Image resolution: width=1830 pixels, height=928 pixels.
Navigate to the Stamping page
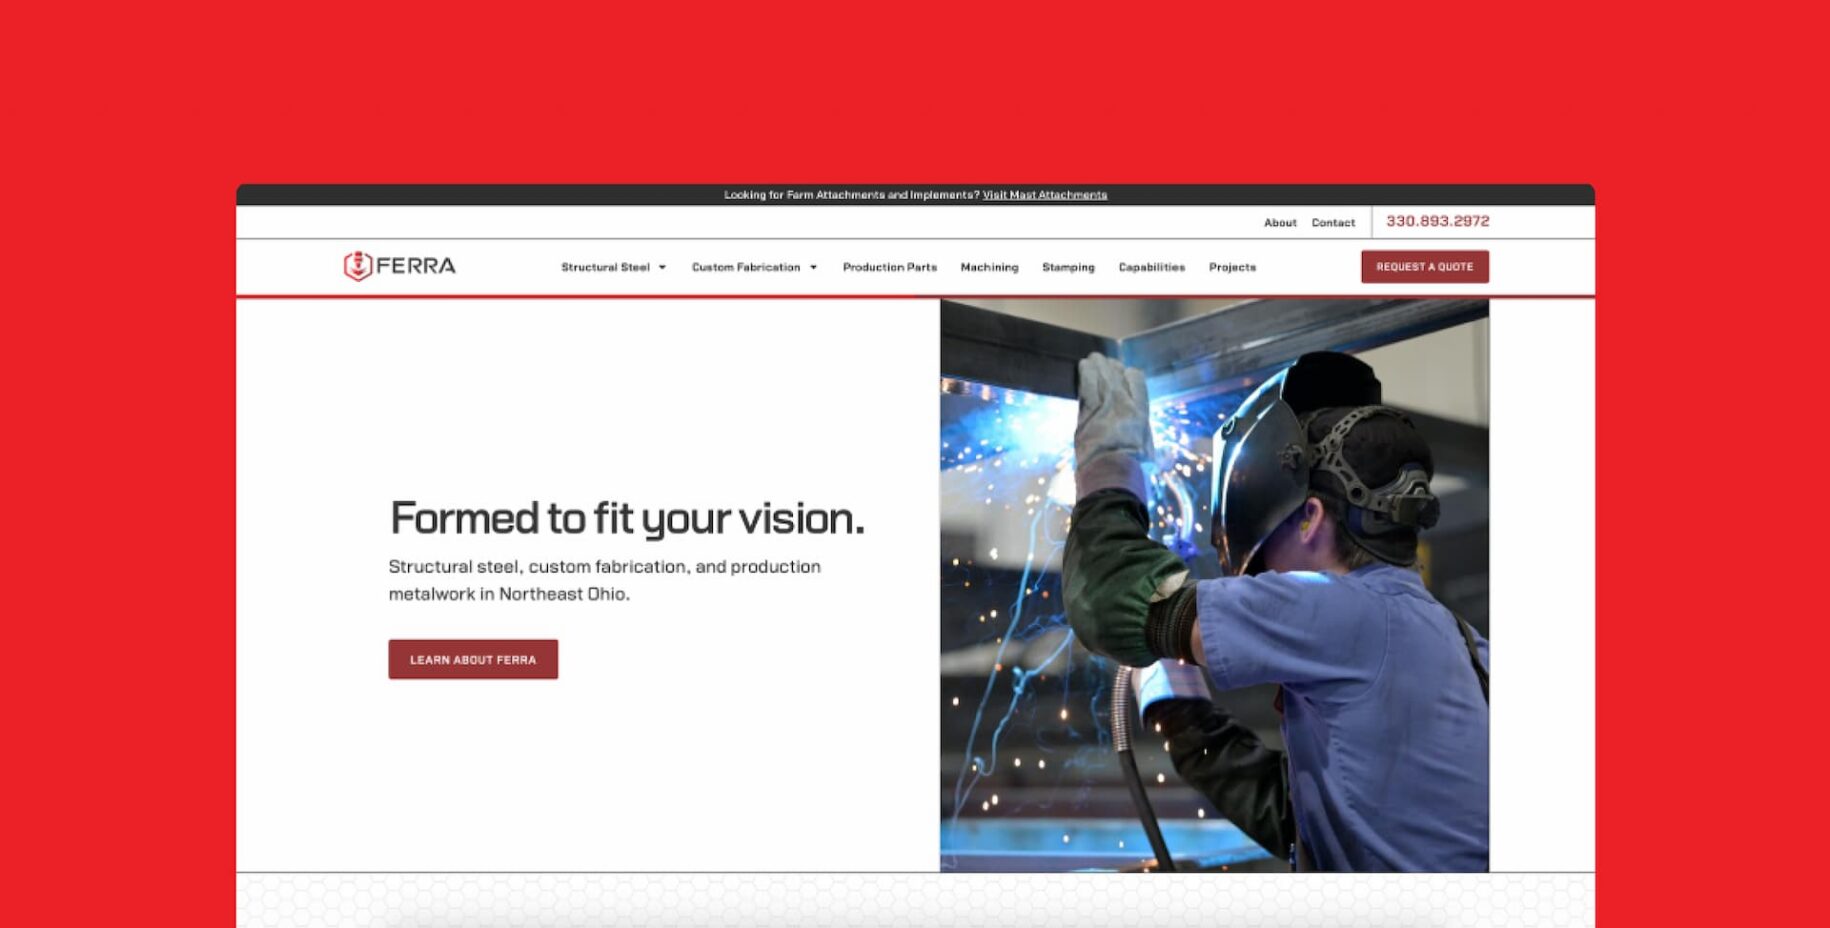pos(1068,268)
